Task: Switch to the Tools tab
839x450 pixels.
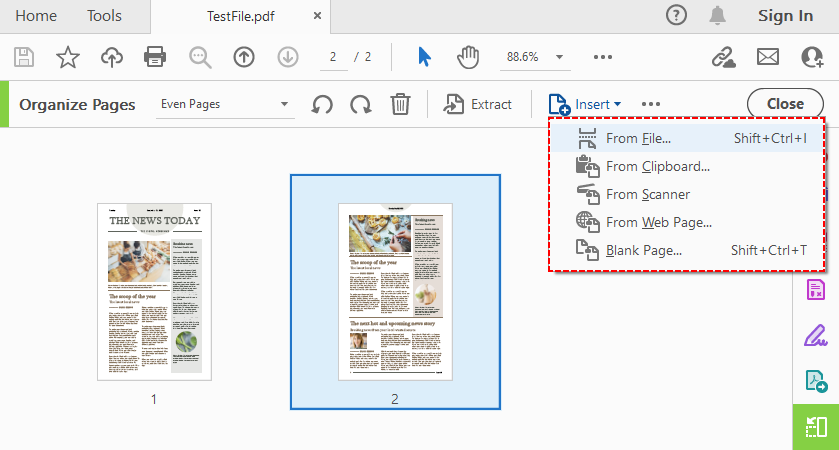Action: [104, 16]
